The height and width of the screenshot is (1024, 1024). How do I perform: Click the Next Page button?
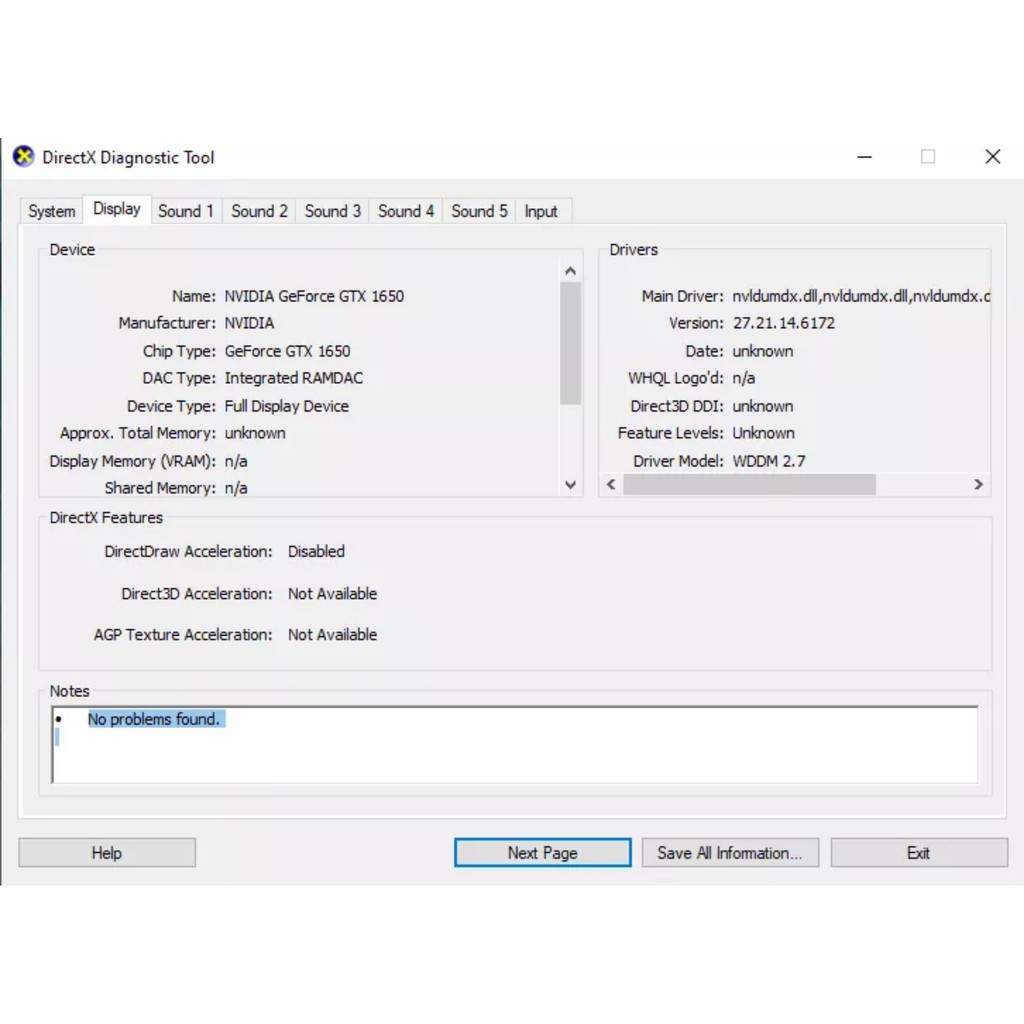pos(542,853)
